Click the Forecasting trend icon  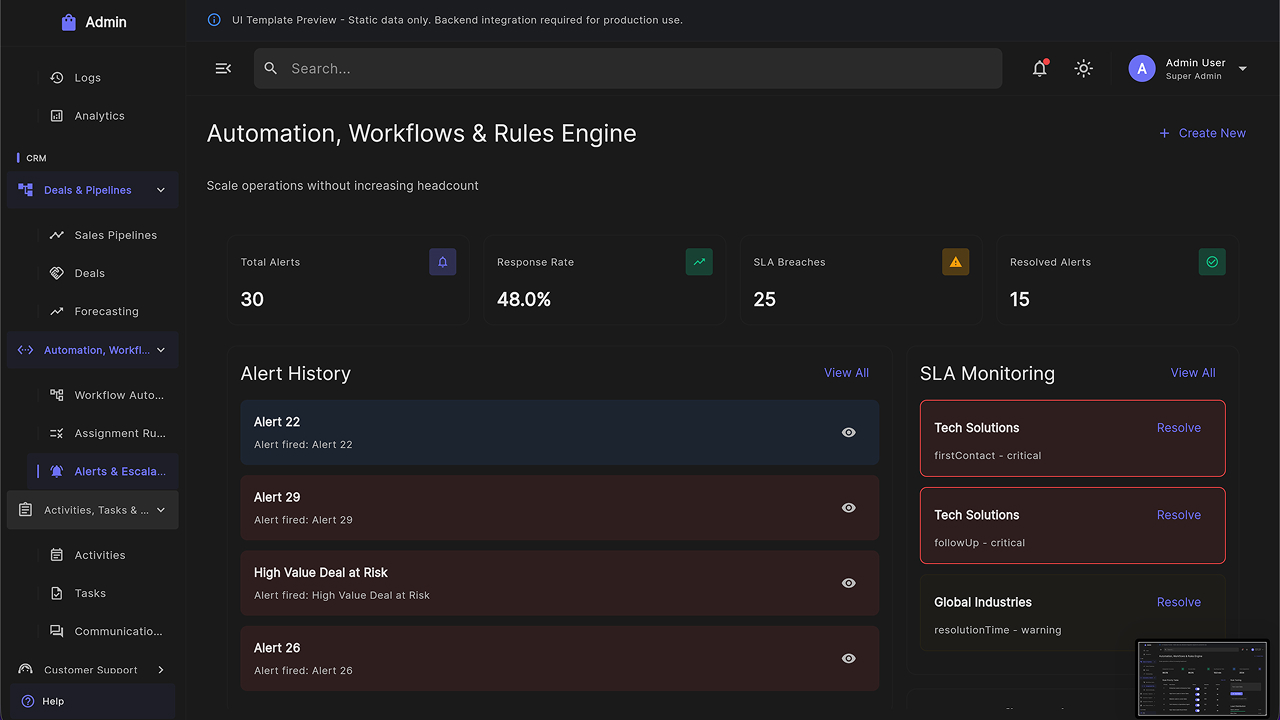57,311
